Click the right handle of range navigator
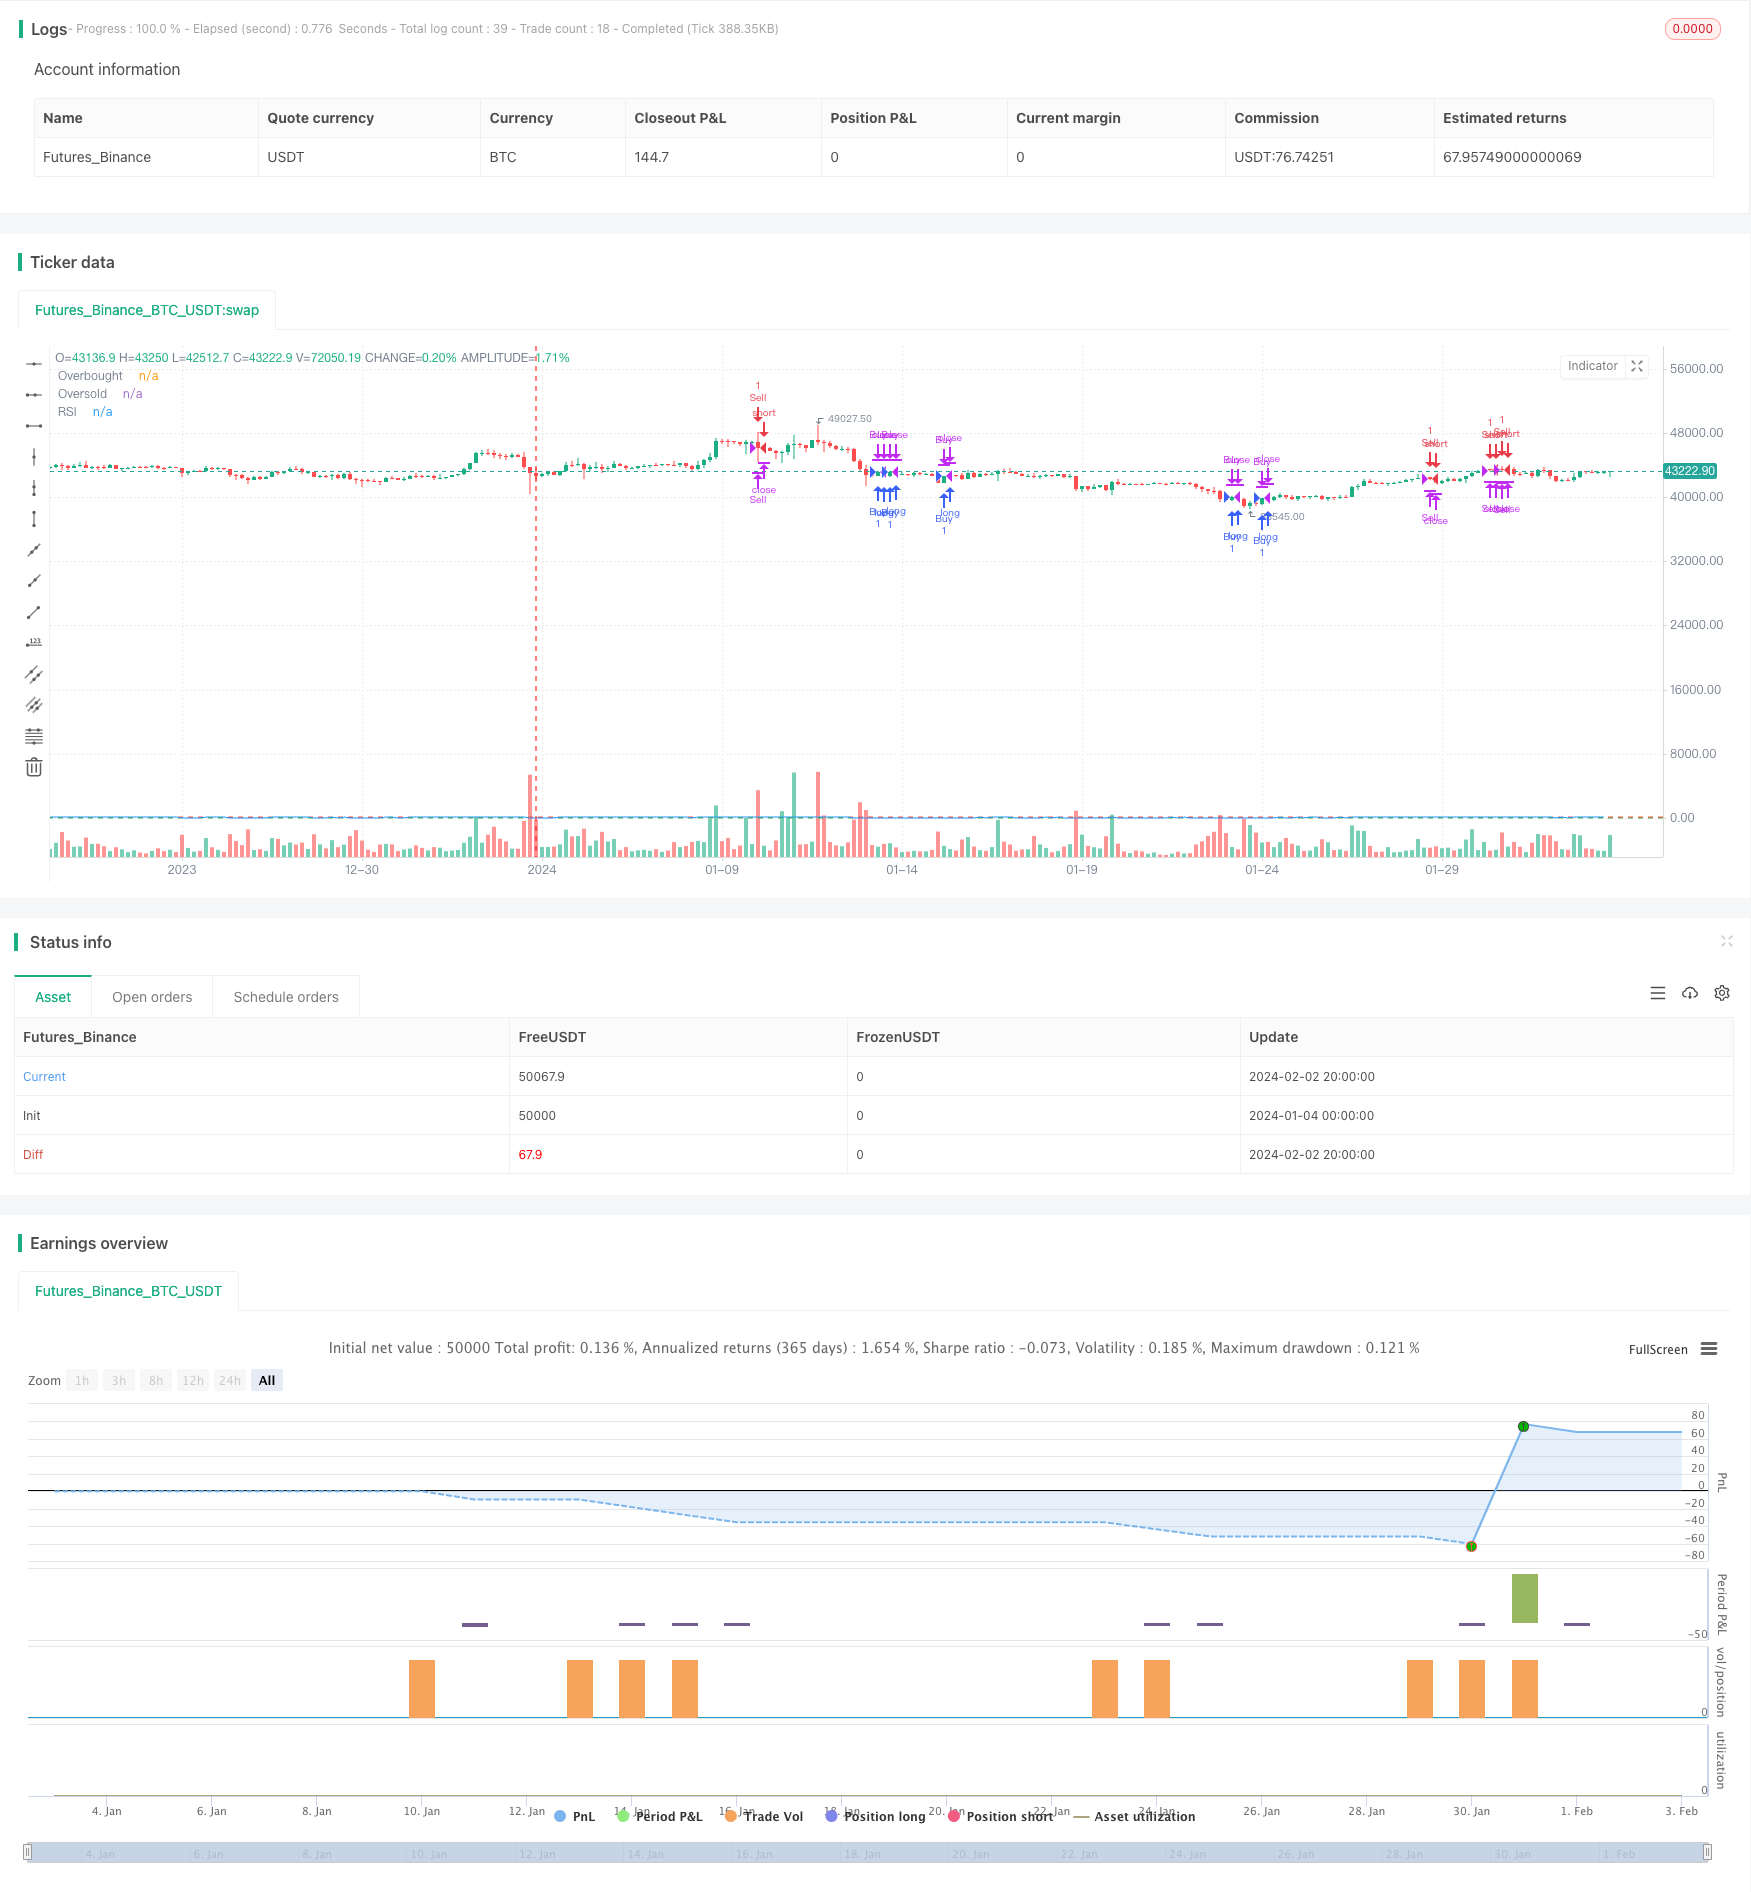Viewport: 1751px width, 1892px height. click(x=1709, y=1852)
